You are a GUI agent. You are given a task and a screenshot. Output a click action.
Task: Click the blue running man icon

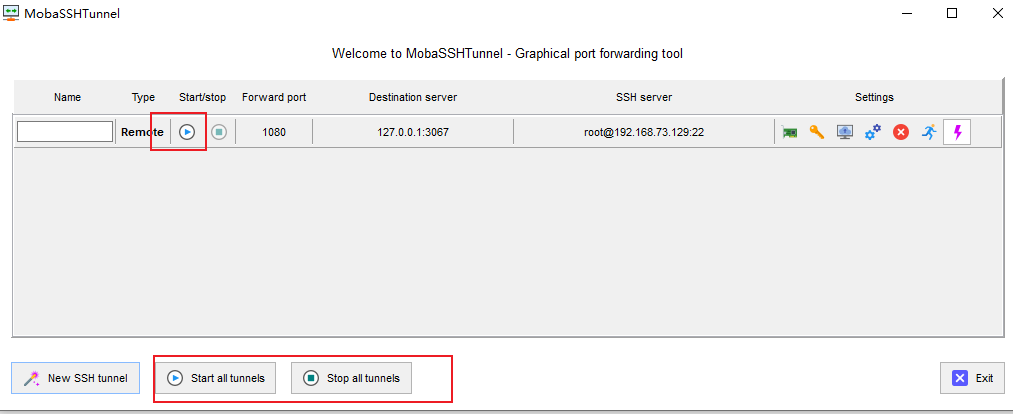click(929, 132)
